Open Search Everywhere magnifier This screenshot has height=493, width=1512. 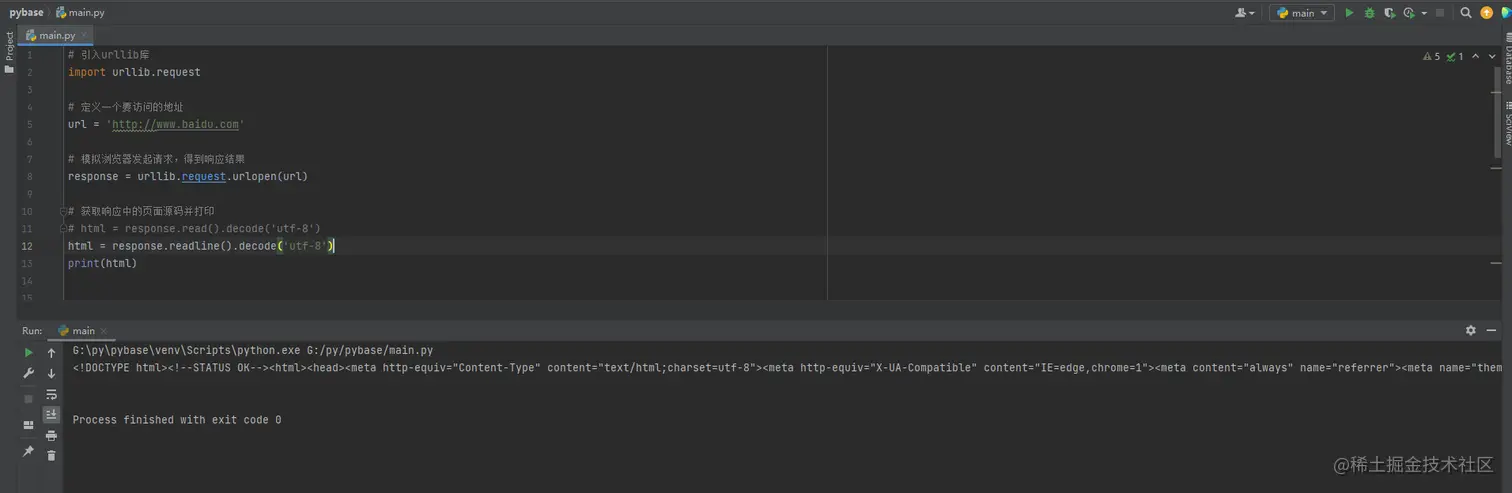pos(1466,13)
